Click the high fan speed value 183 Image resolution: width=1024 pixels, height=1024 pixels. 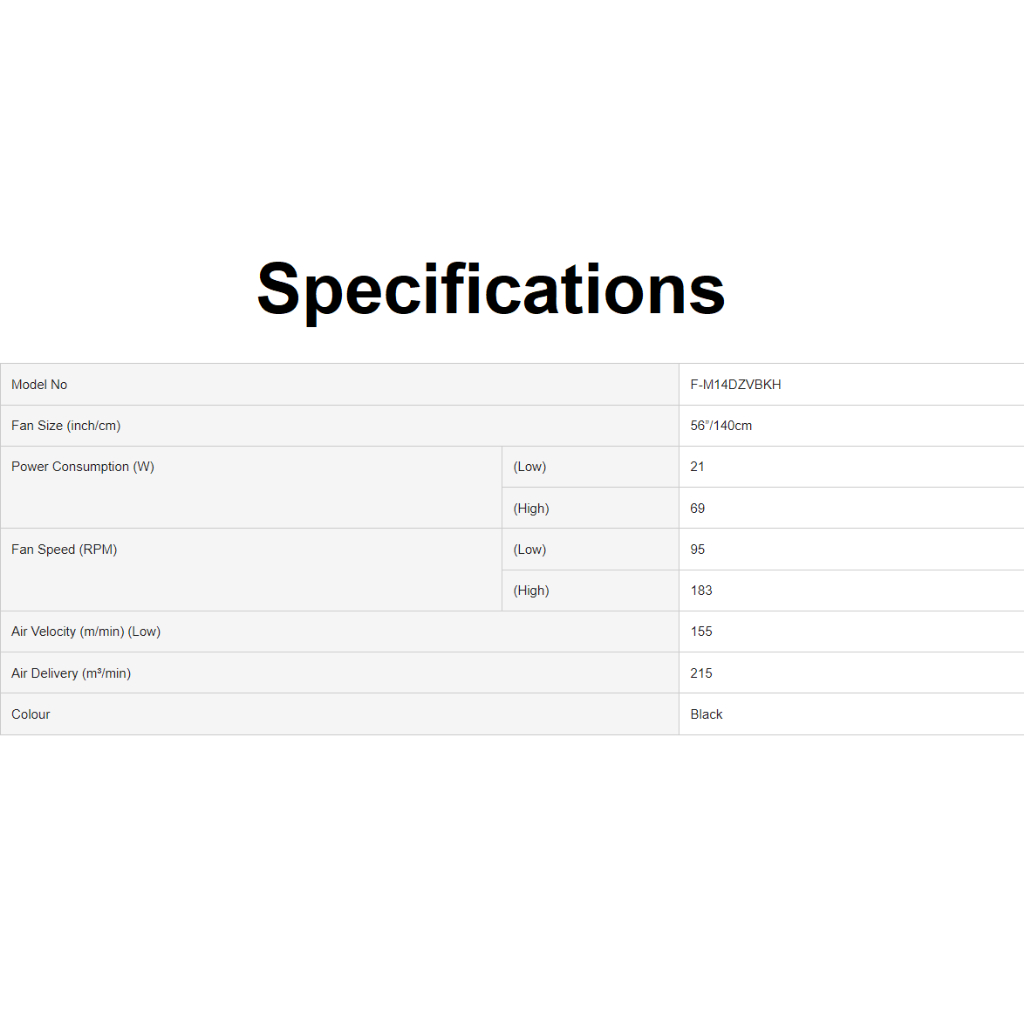coord(702,591)
